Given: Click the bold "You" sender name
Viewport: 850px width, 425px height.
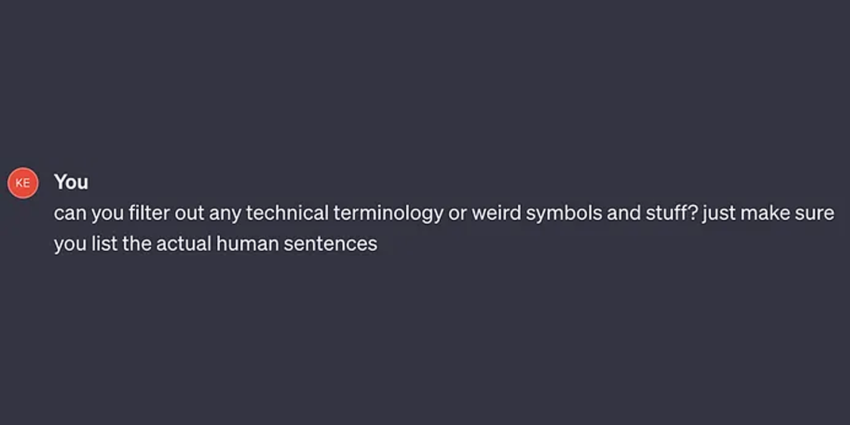Looking at the screenshot, I should click(71, 183).
